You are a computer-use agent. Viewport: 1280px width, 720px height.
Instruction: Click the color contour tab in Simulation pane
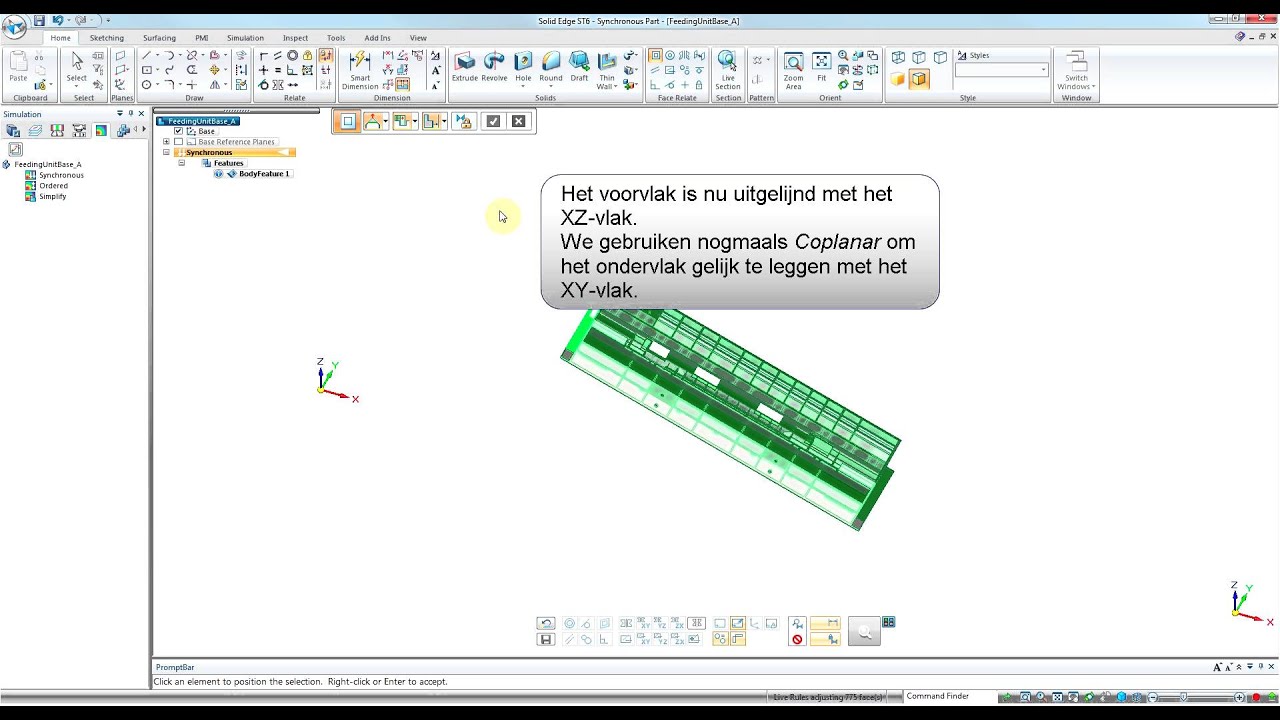(x=101, y=131)
